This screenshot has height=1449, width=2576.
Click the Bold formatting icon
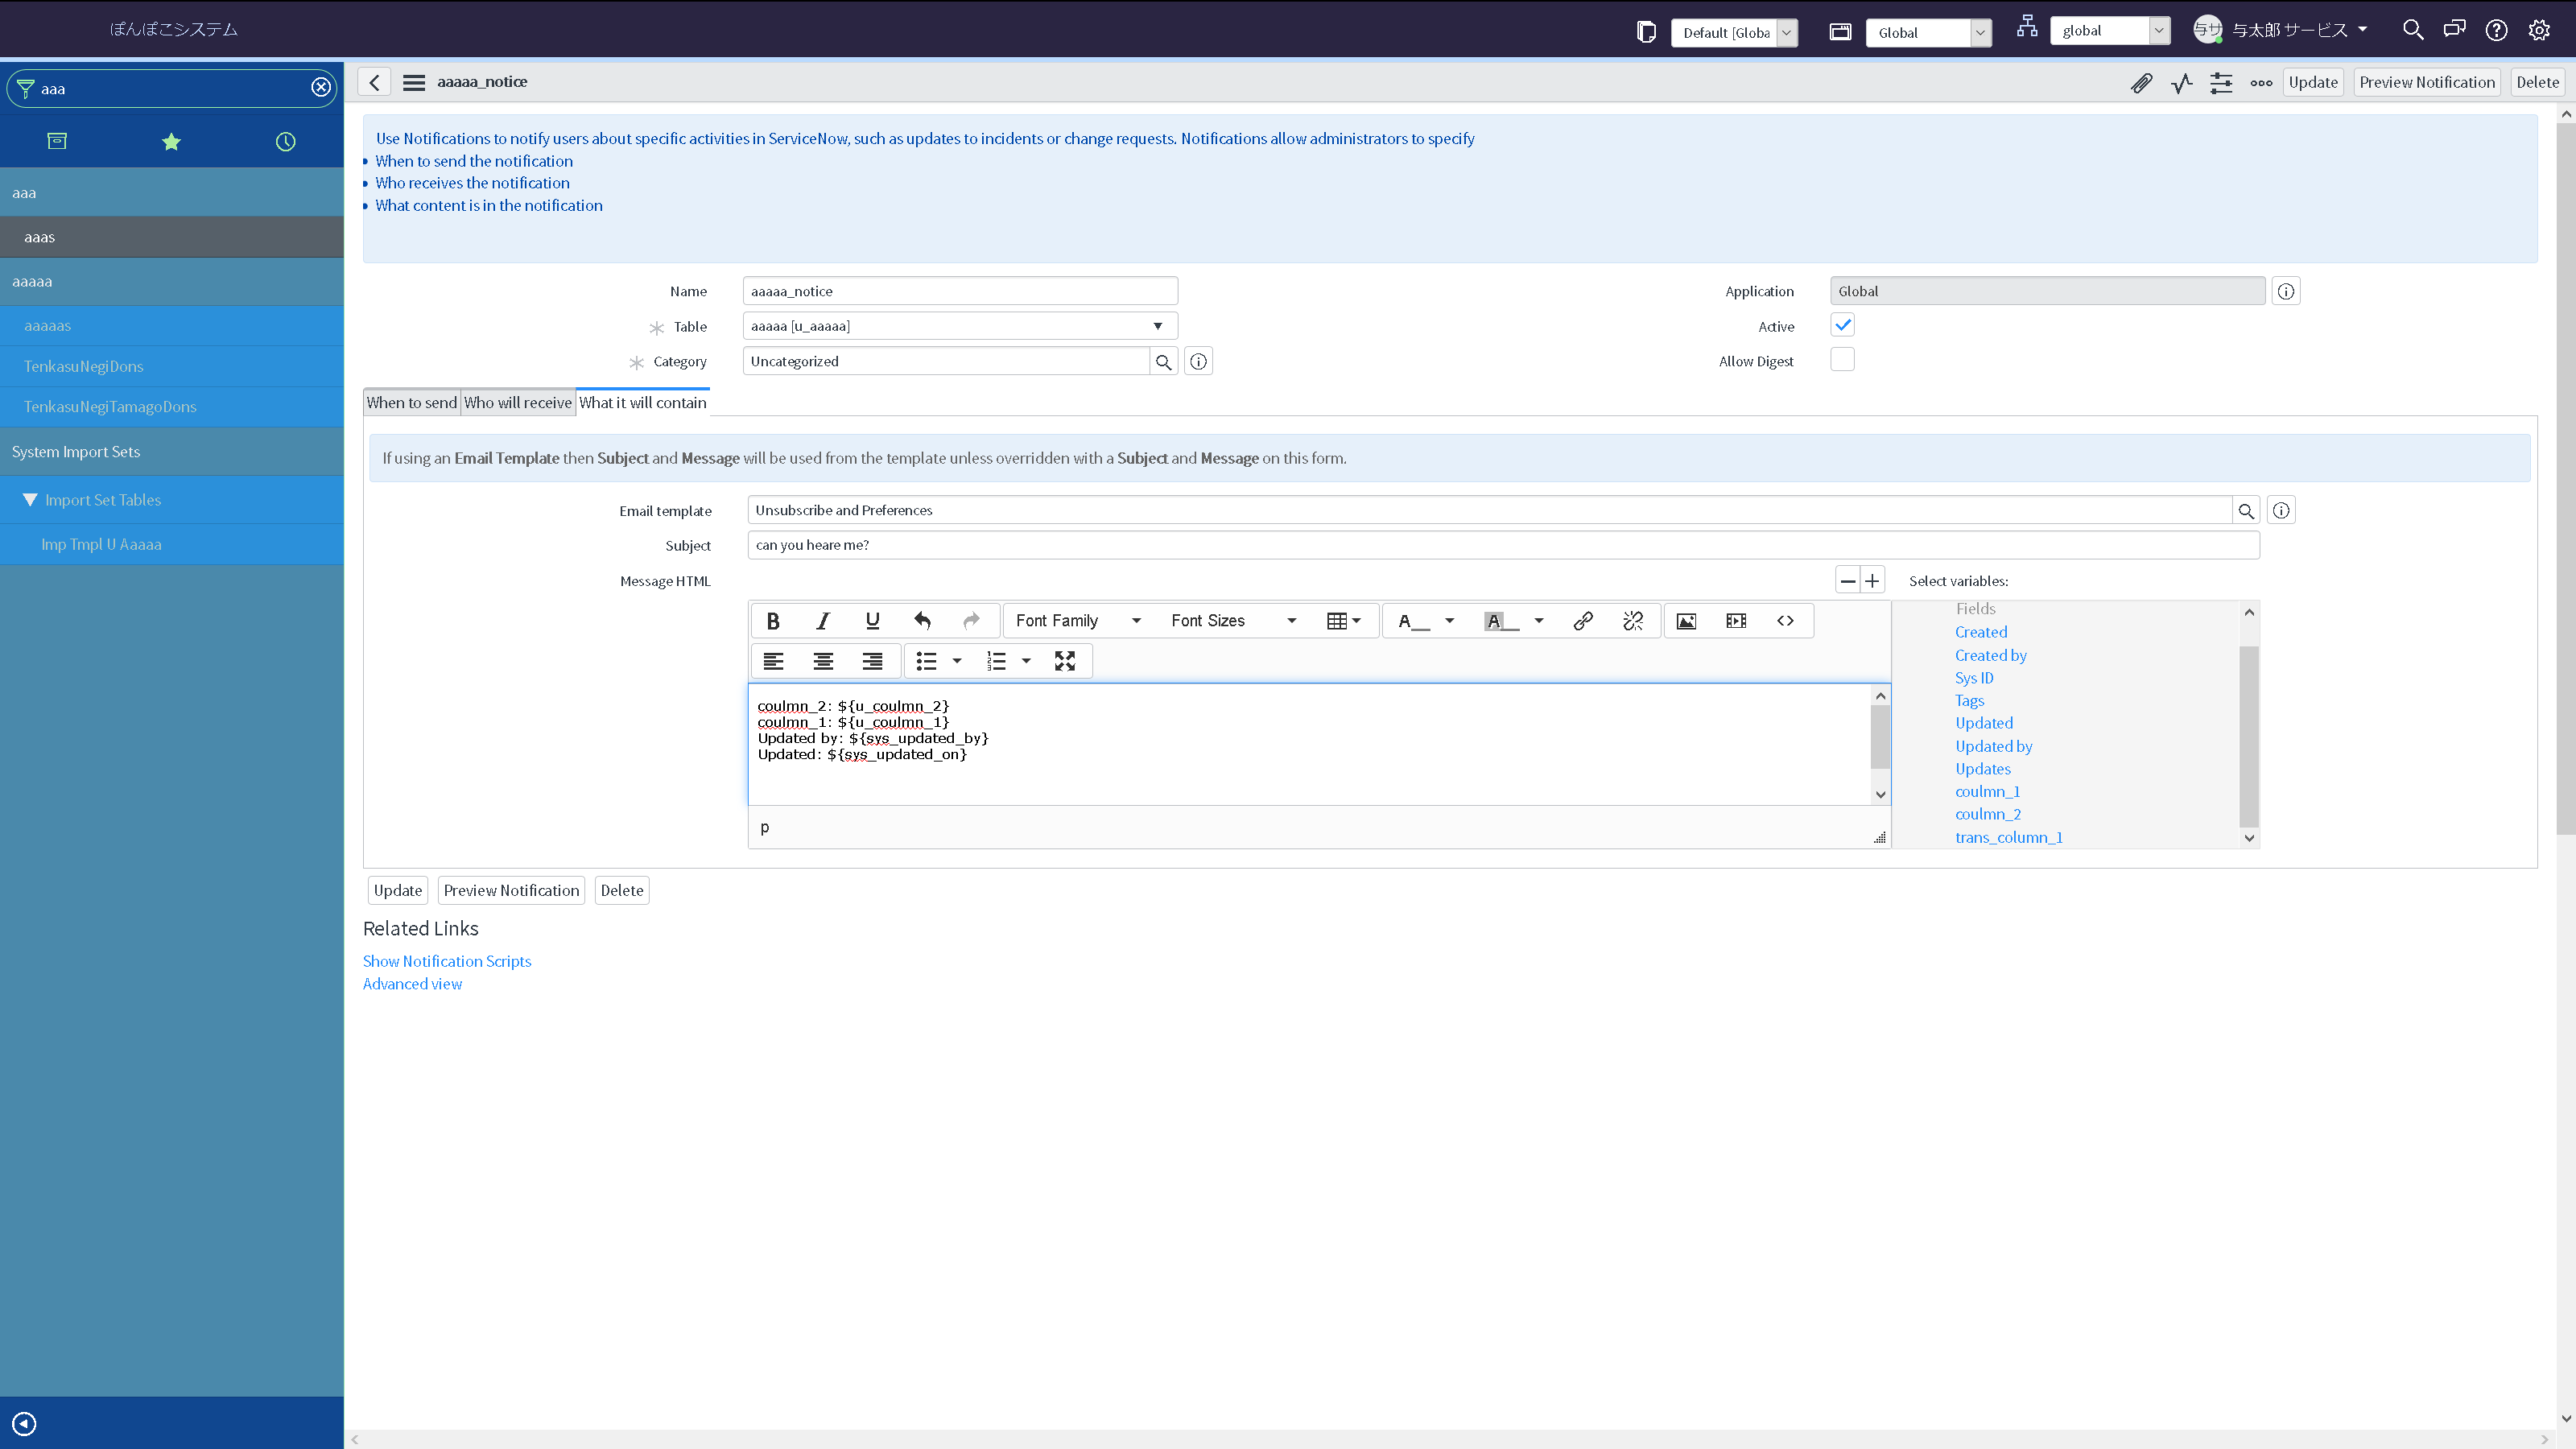pyautogui.click(x=772, y=621)
